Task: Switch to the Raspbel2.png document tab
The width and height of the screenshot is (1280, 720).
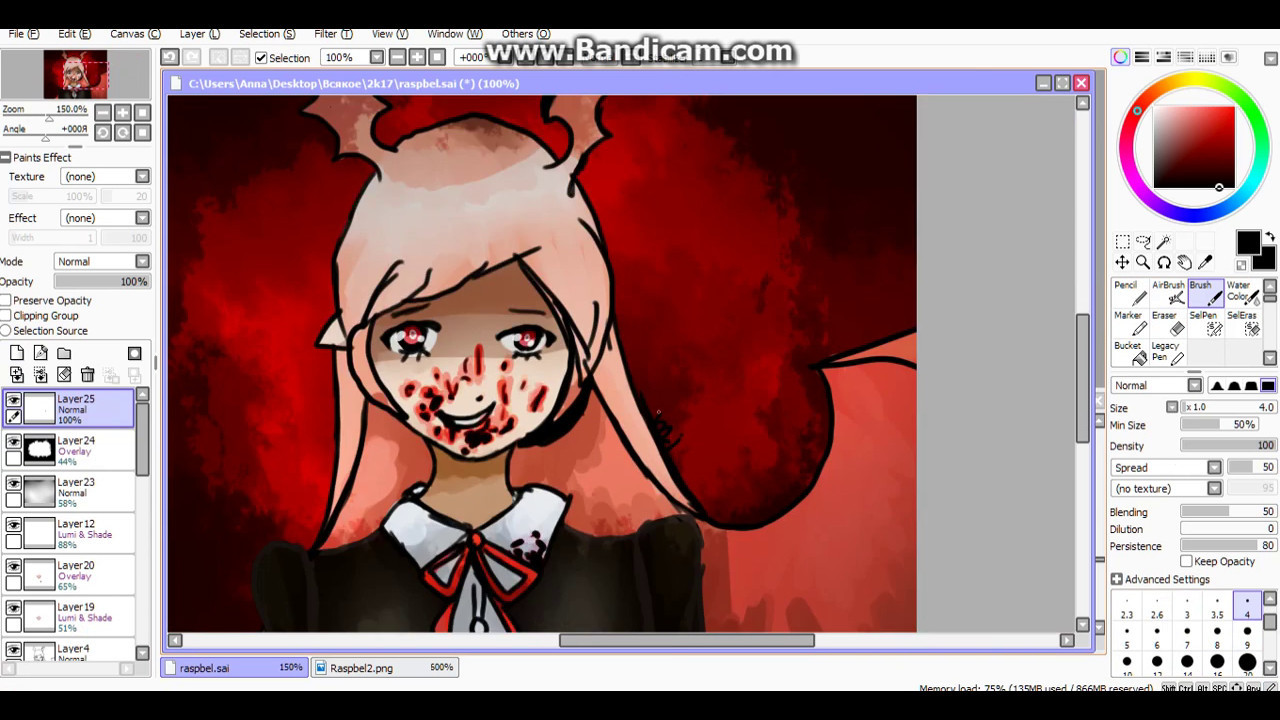Action: click(x=385, y=667)
